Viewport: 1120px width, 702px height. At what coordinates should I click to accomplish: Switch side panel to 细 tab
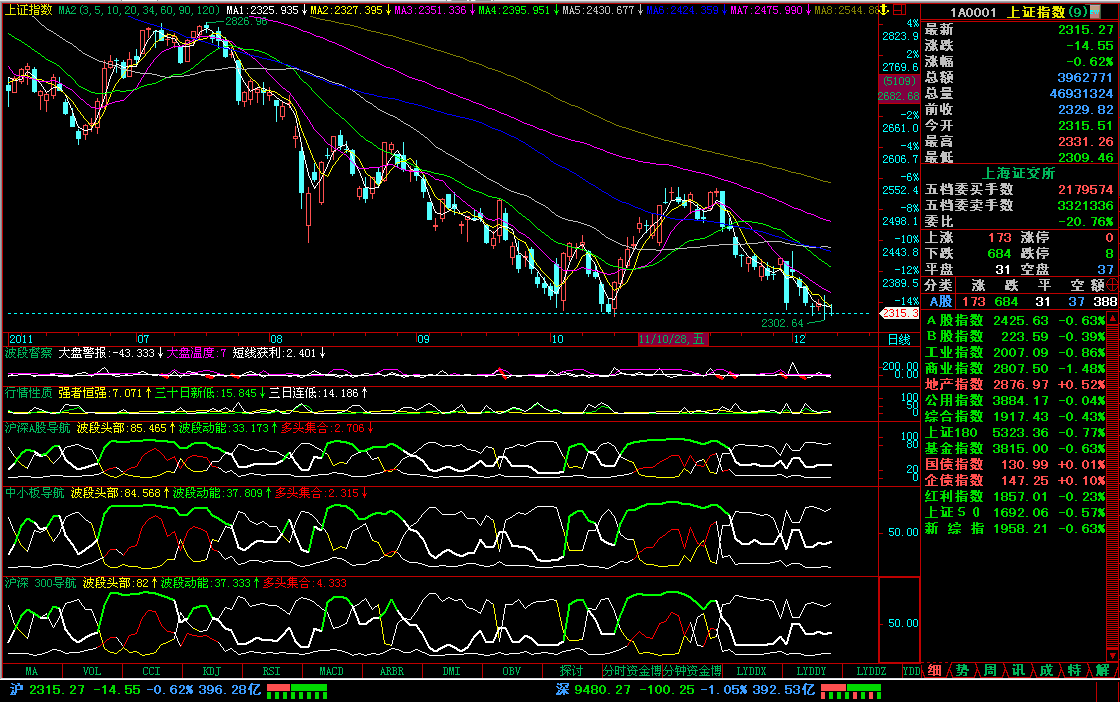pyautogui.click(x=934, y=671)
